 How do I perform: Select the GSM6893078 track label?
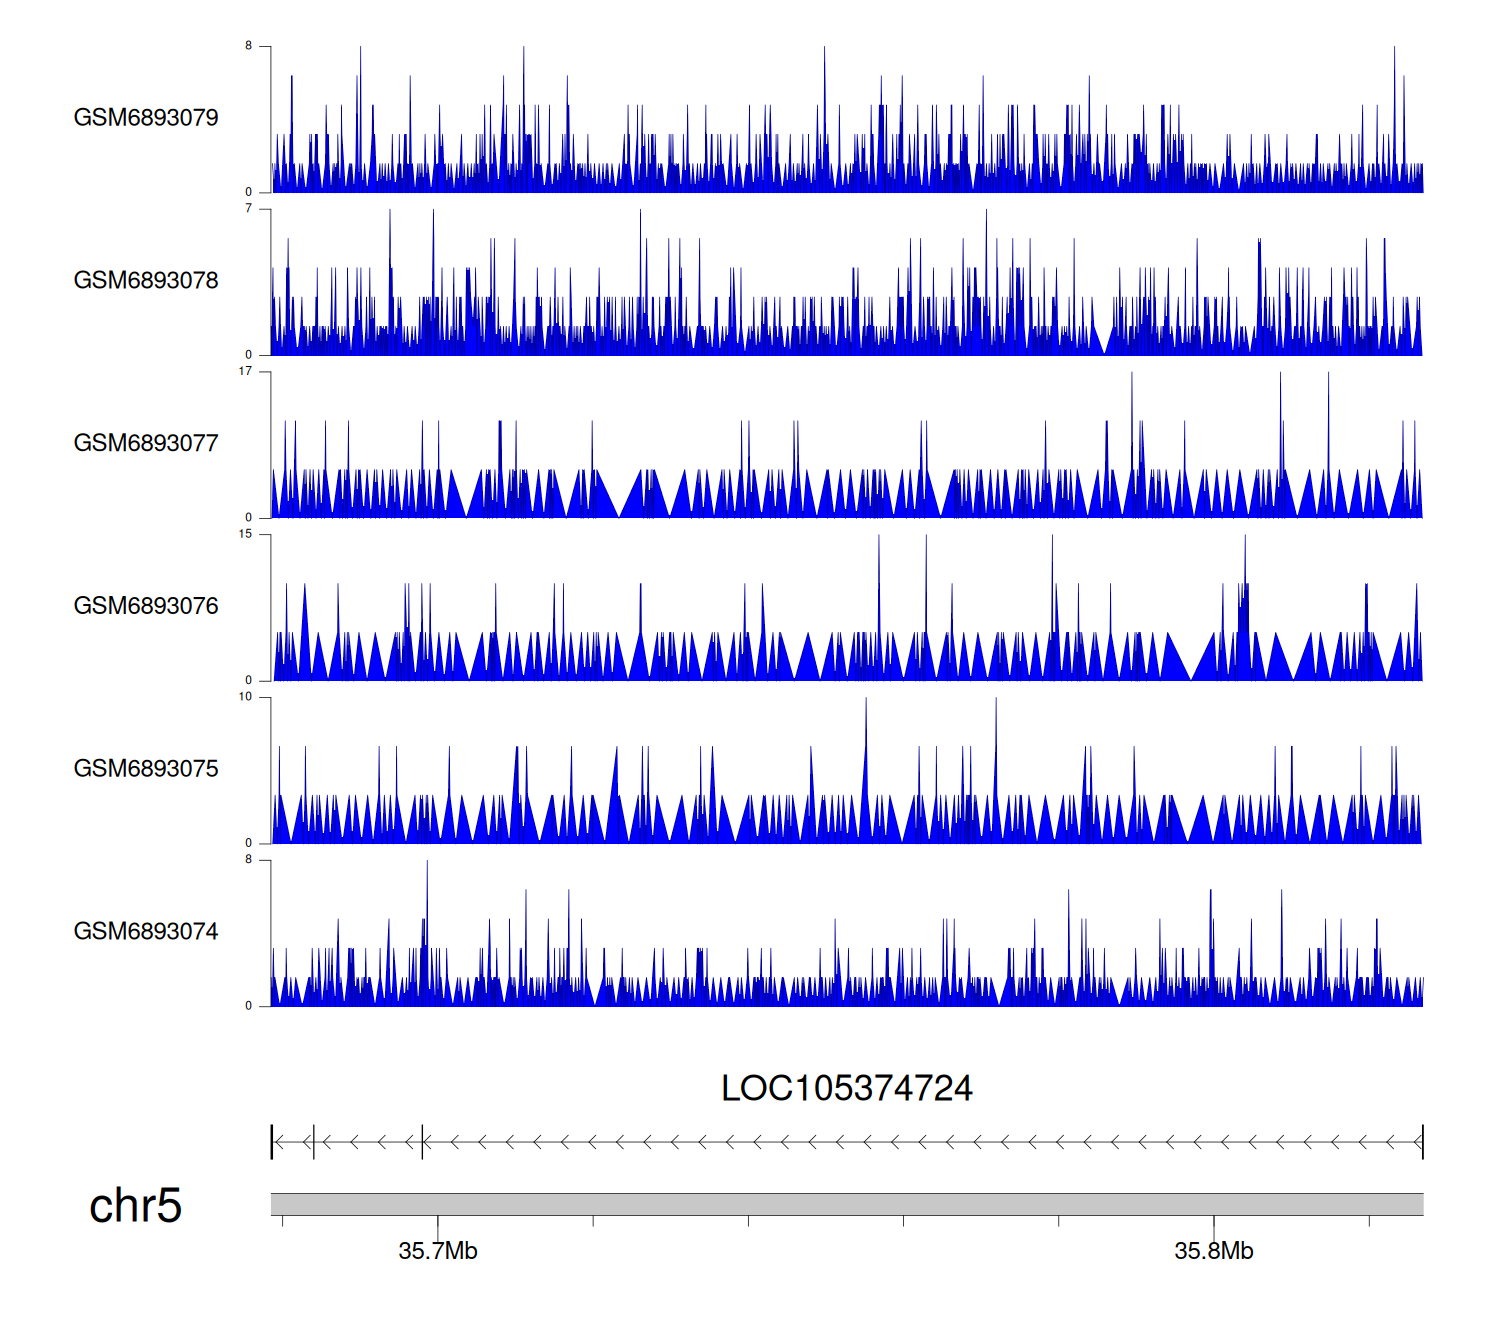pos(146,281)
